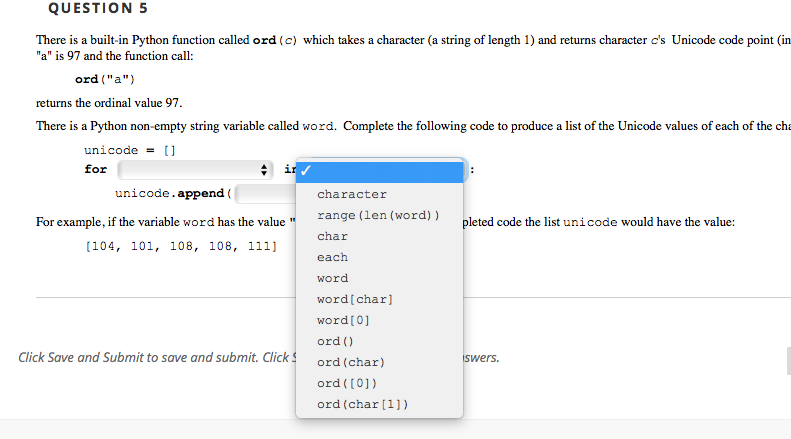Select the 'word' option
The height and width of the screenshot is (439, 791).
click(333, 278)
